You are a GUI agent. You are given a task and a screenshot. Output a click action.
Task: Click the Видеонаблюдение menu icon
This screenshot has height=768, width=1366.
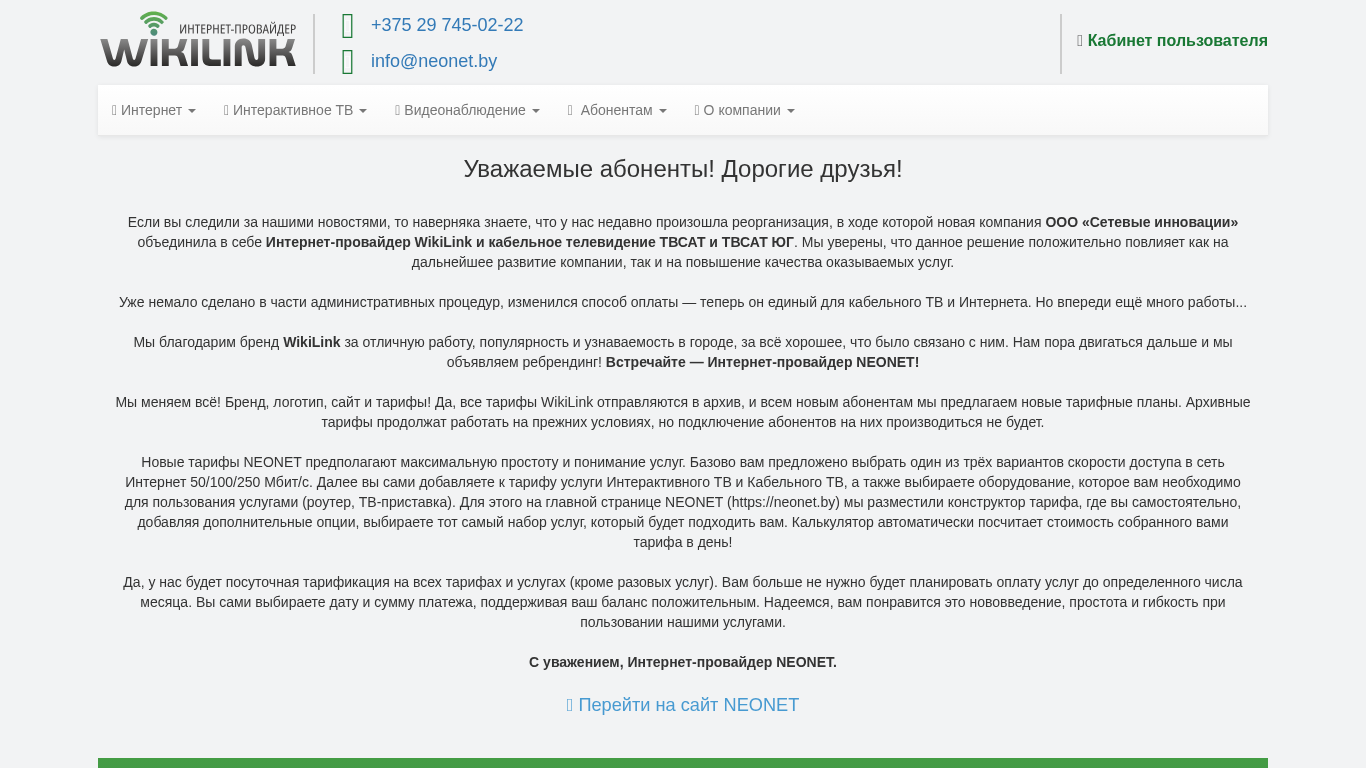pos(397,110)
